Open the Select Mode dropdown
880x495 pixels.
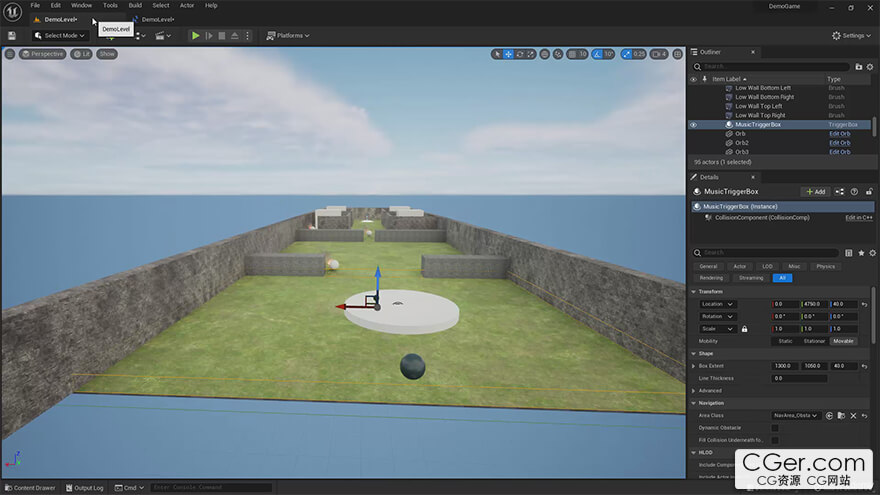59,35
